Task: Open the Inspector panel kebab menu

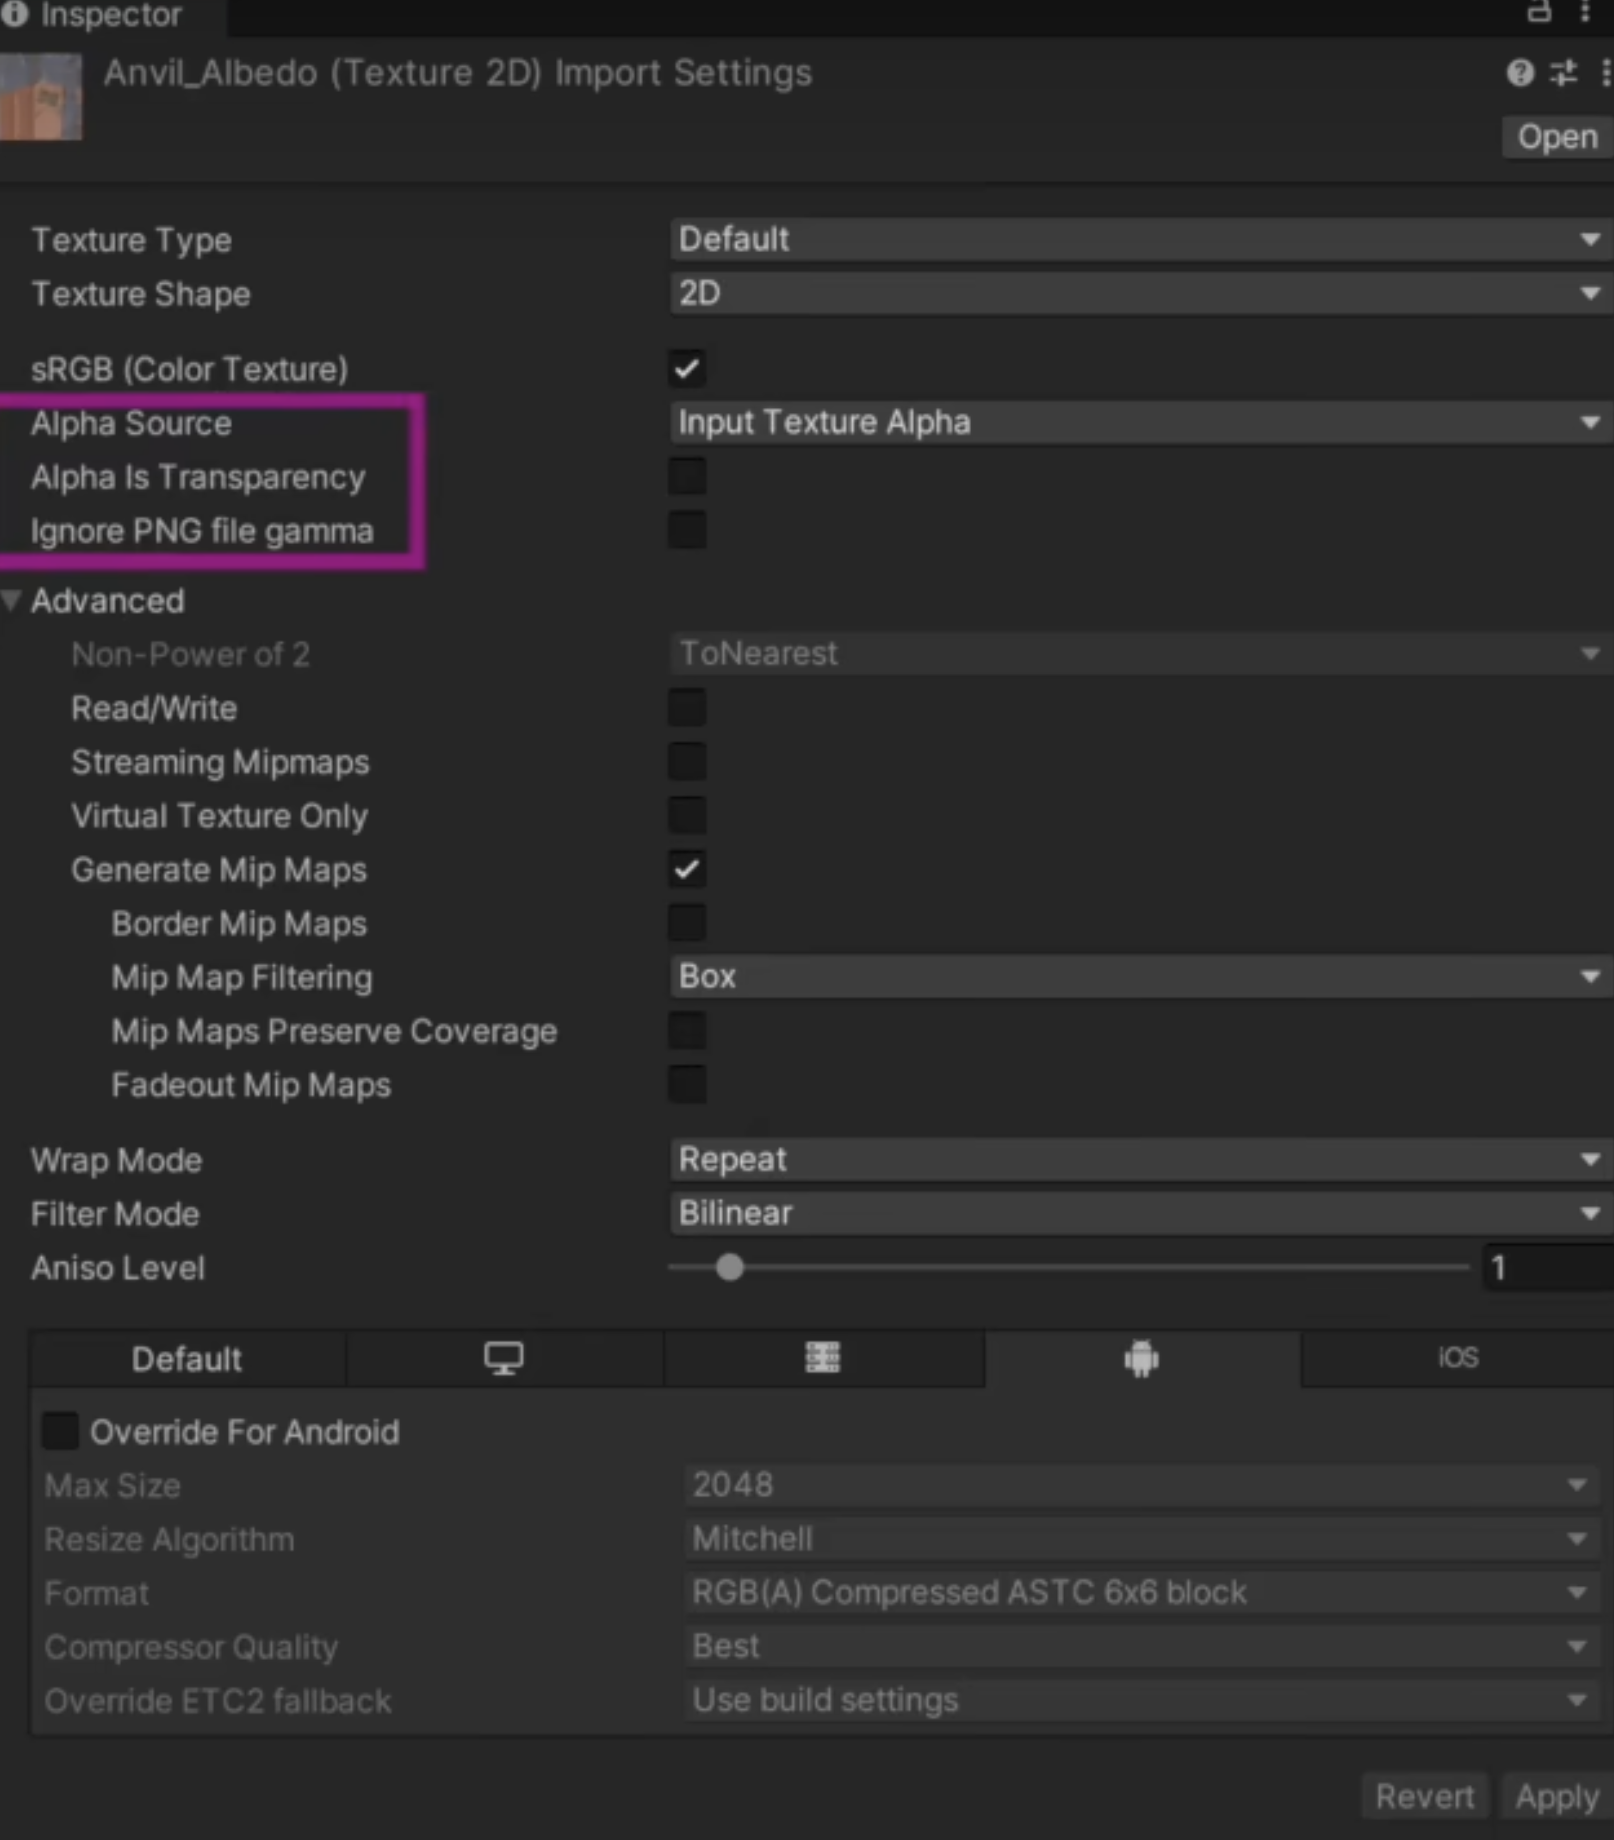Action: point(1586,12)
